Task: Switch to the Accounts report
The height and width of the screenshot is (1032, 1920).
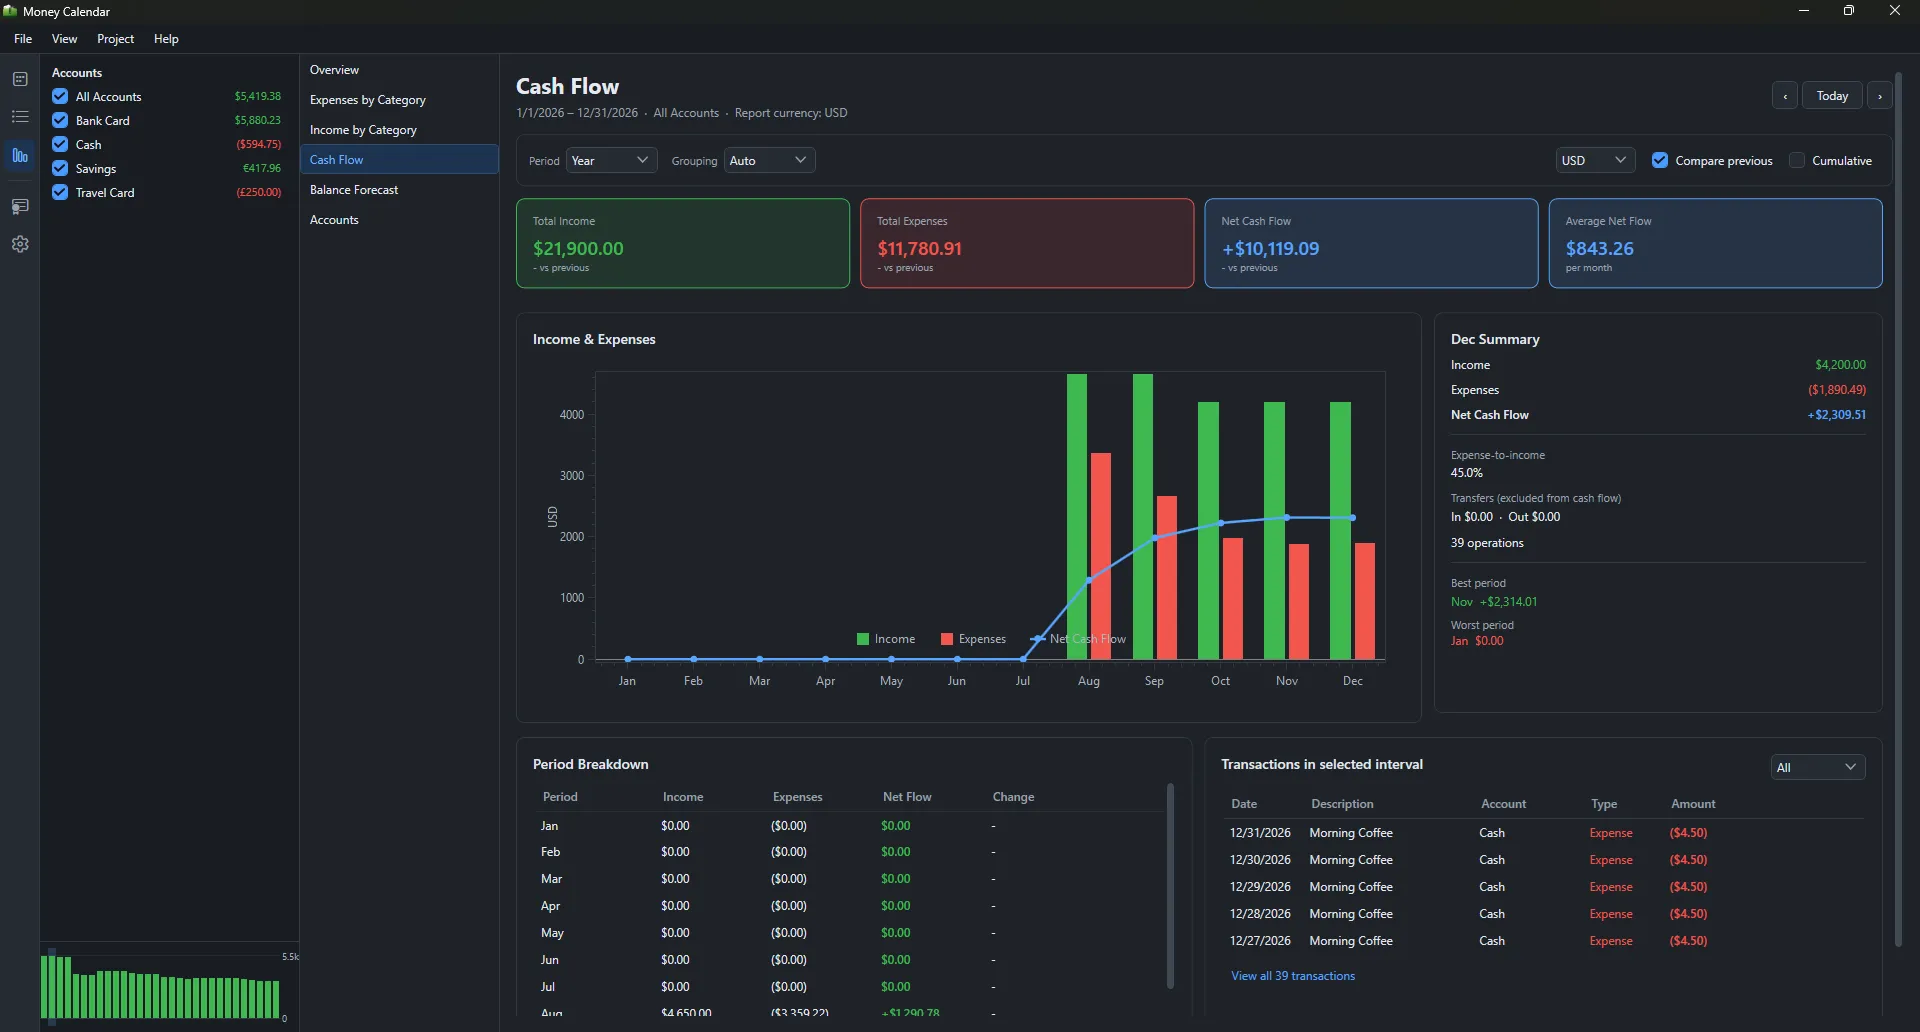Action: coord(399,220)
